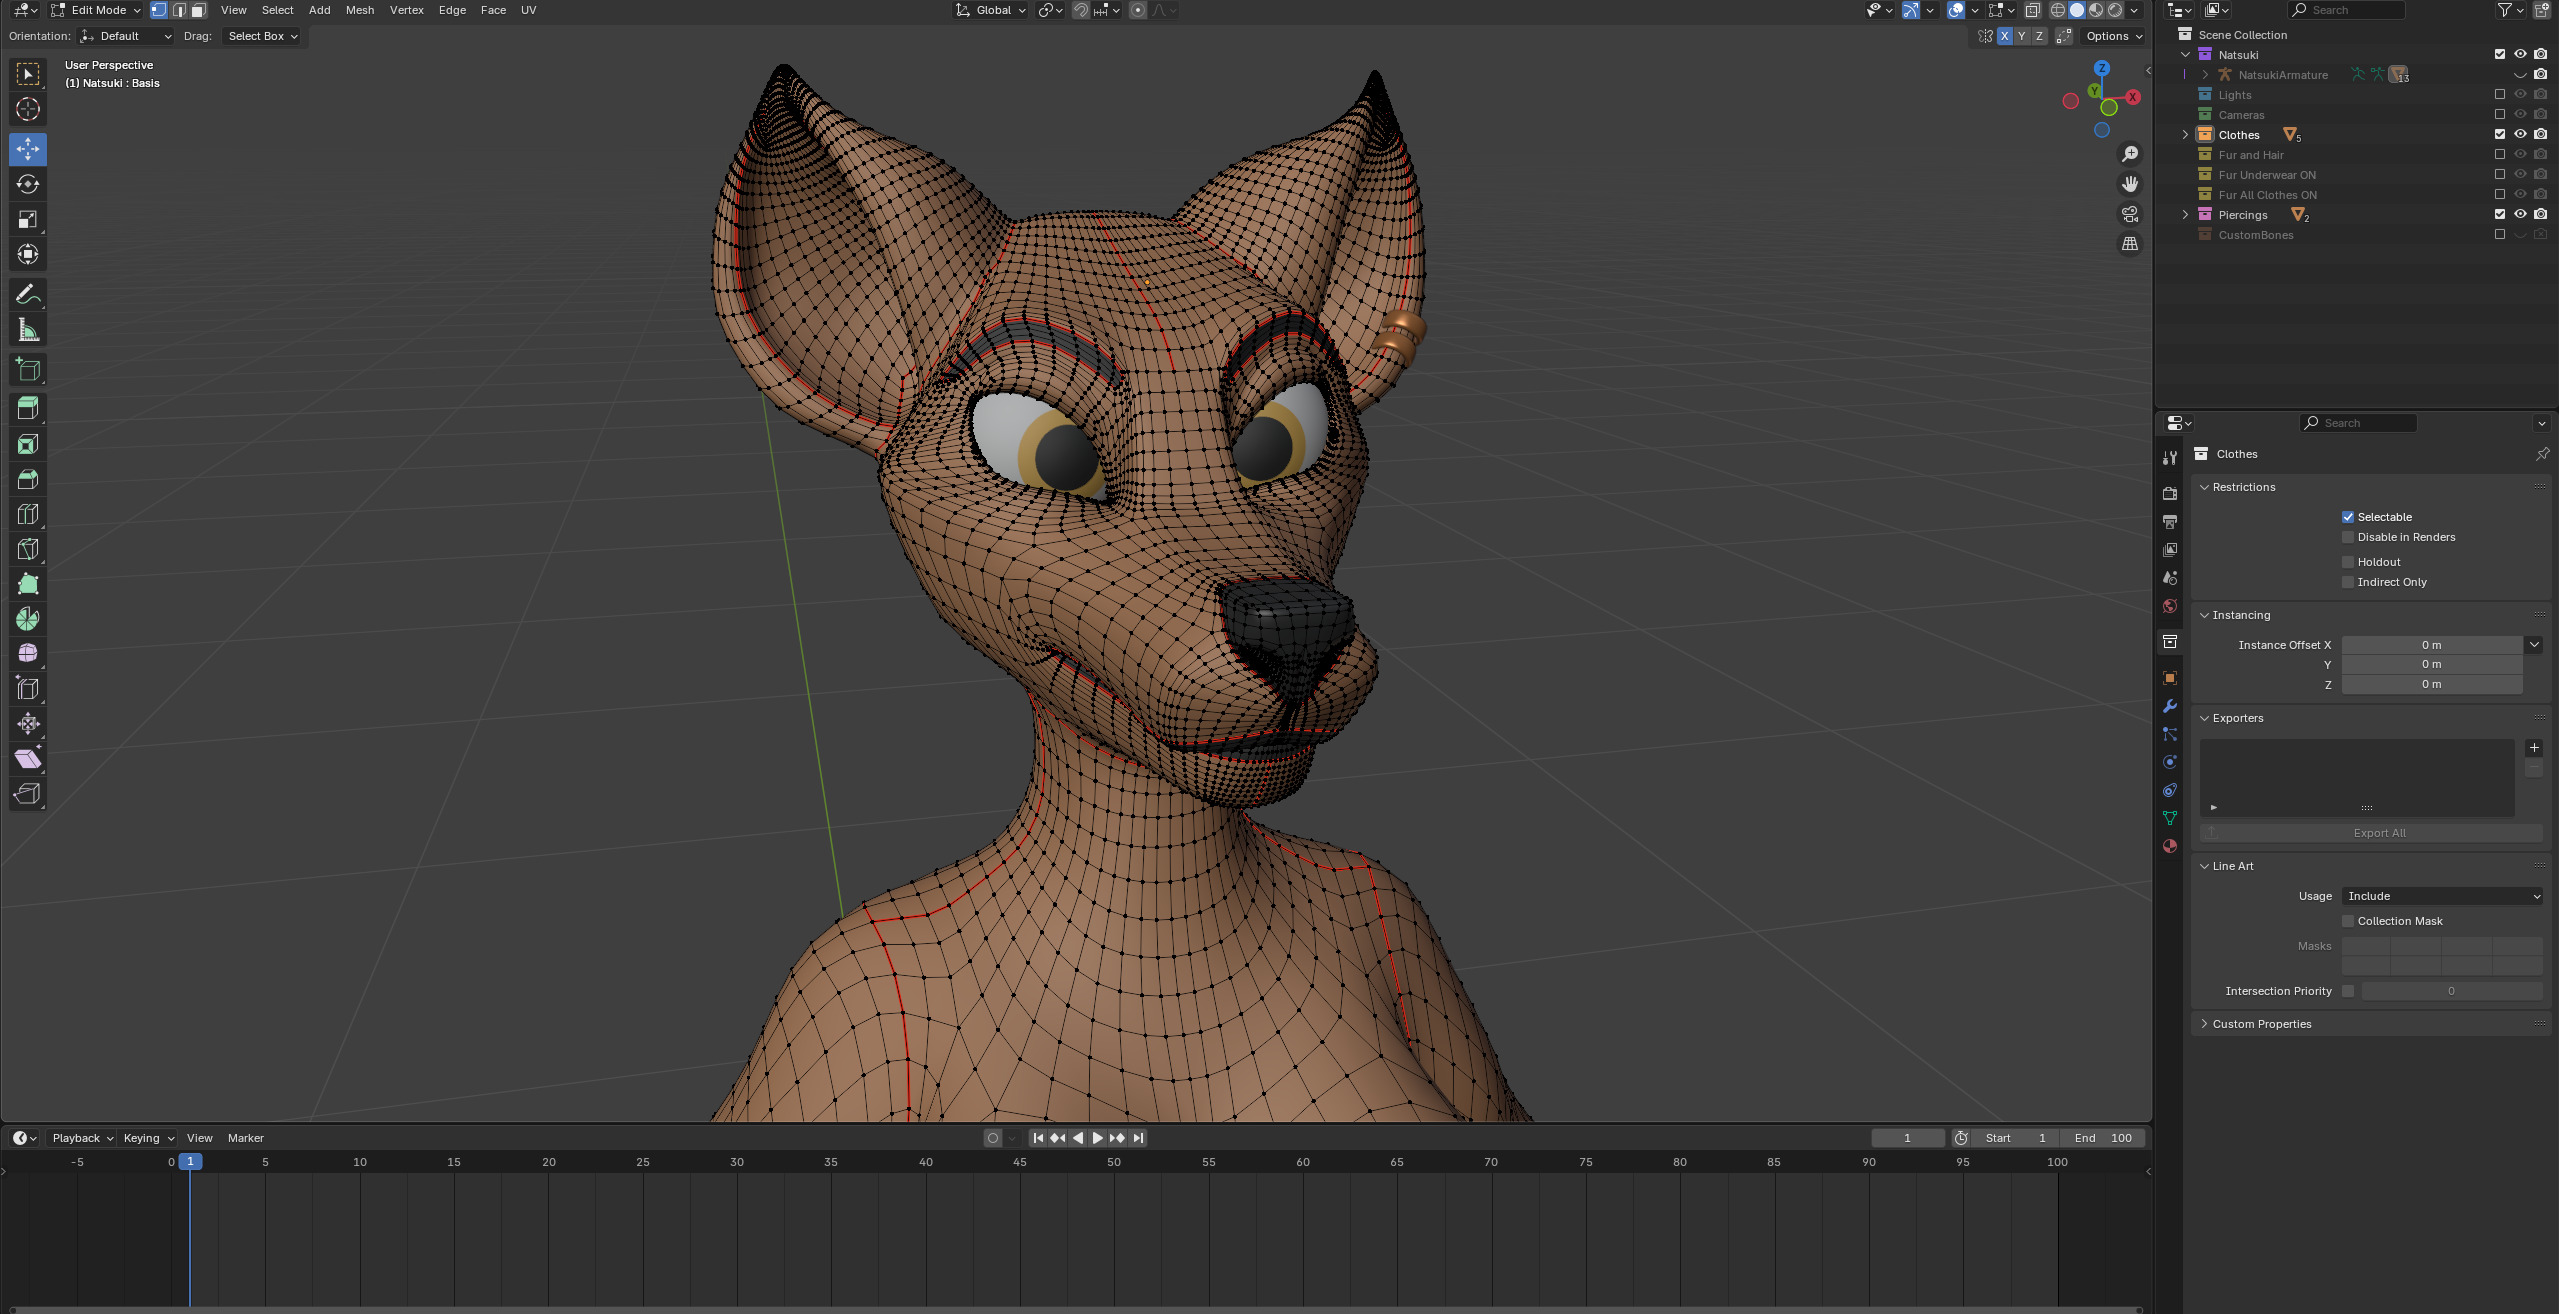Viewport: 2559px width, 1314px height.
Task: Expand the Custom Properties panel
Action: [2261, 1024]
